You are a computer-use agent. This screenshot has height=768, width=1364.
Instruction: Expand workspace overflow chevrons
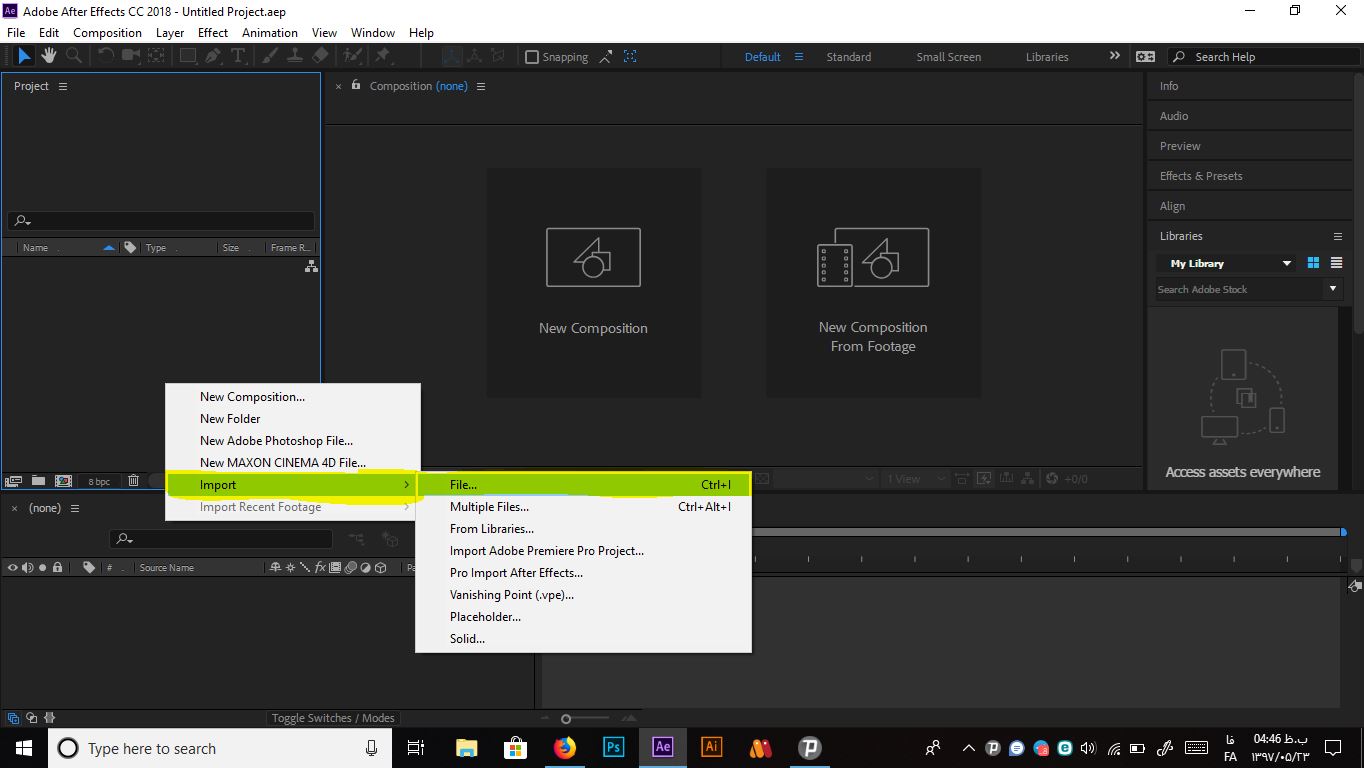point(1115,56)
